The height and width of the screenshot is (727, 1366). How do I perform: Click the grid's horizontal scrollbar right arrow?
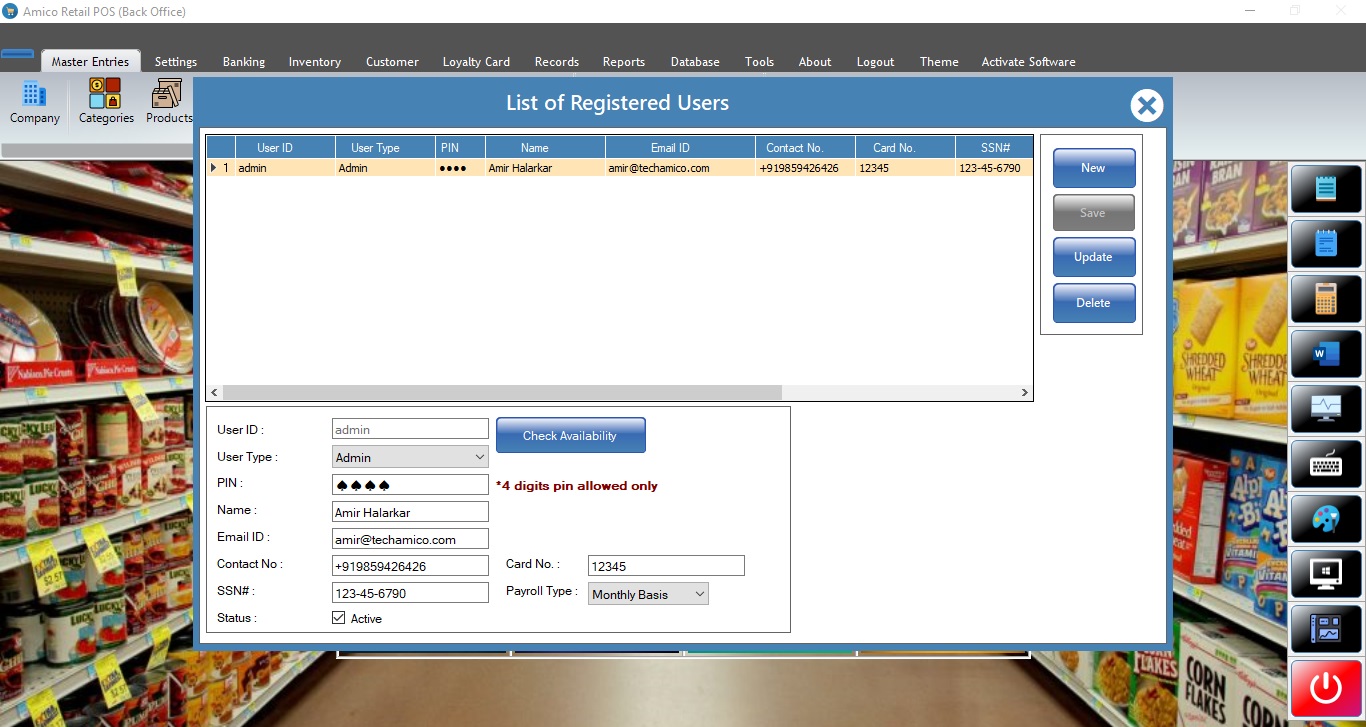pyautogui.click(x=1024, y=393)
